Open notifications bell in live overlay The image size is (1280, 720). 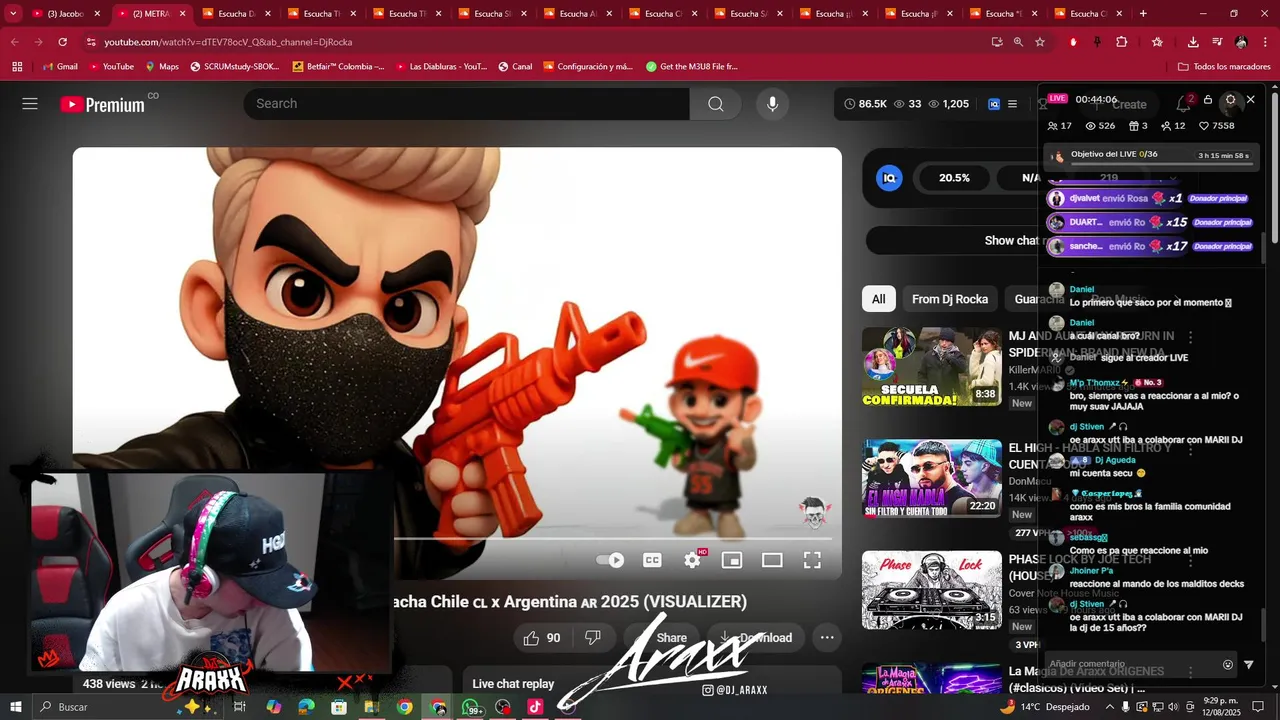click(x=1184, y=102)
